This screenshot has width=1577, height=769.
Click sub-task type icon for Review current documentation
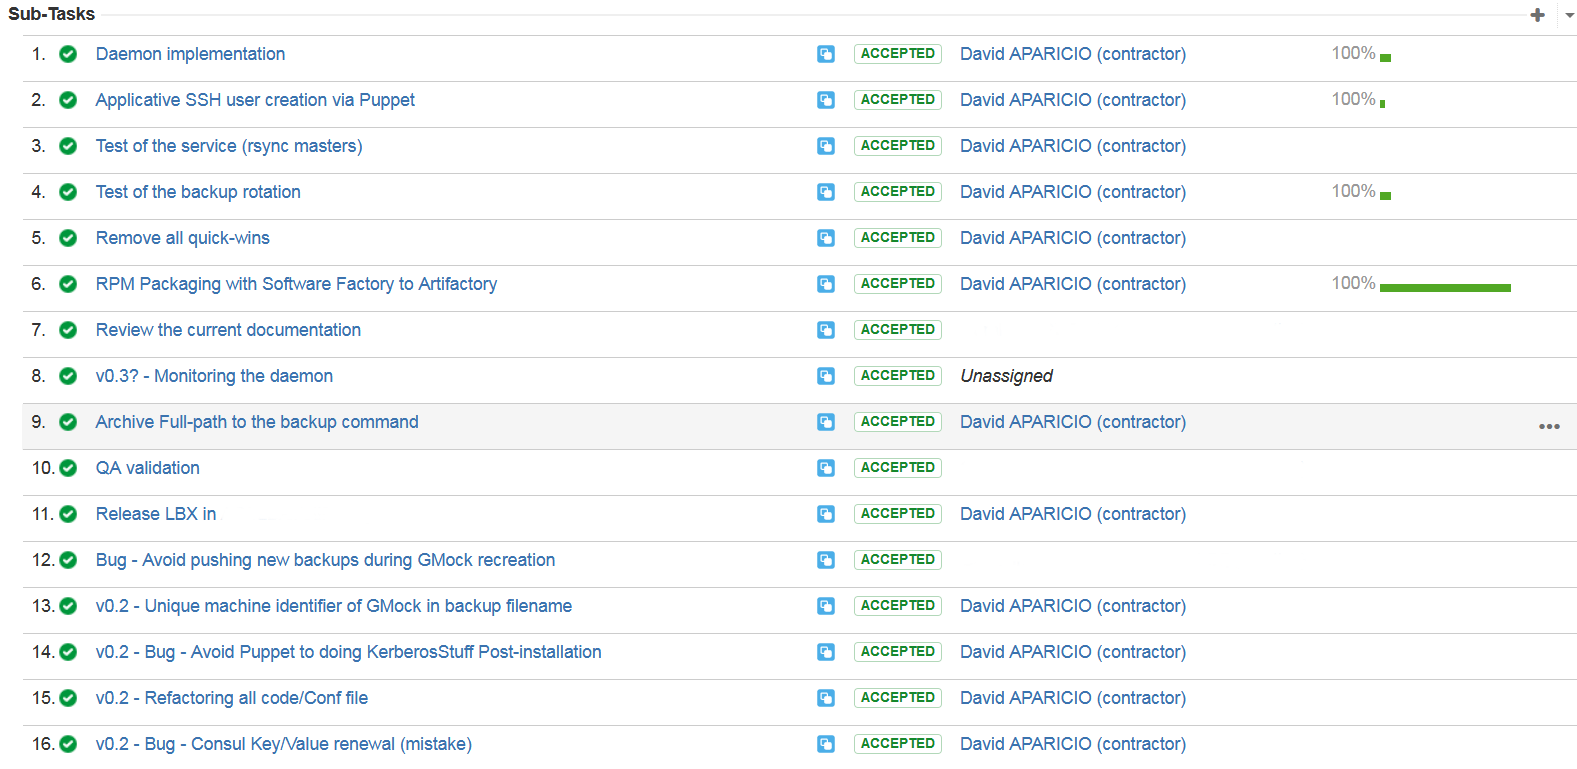click(x=826, y=330)
